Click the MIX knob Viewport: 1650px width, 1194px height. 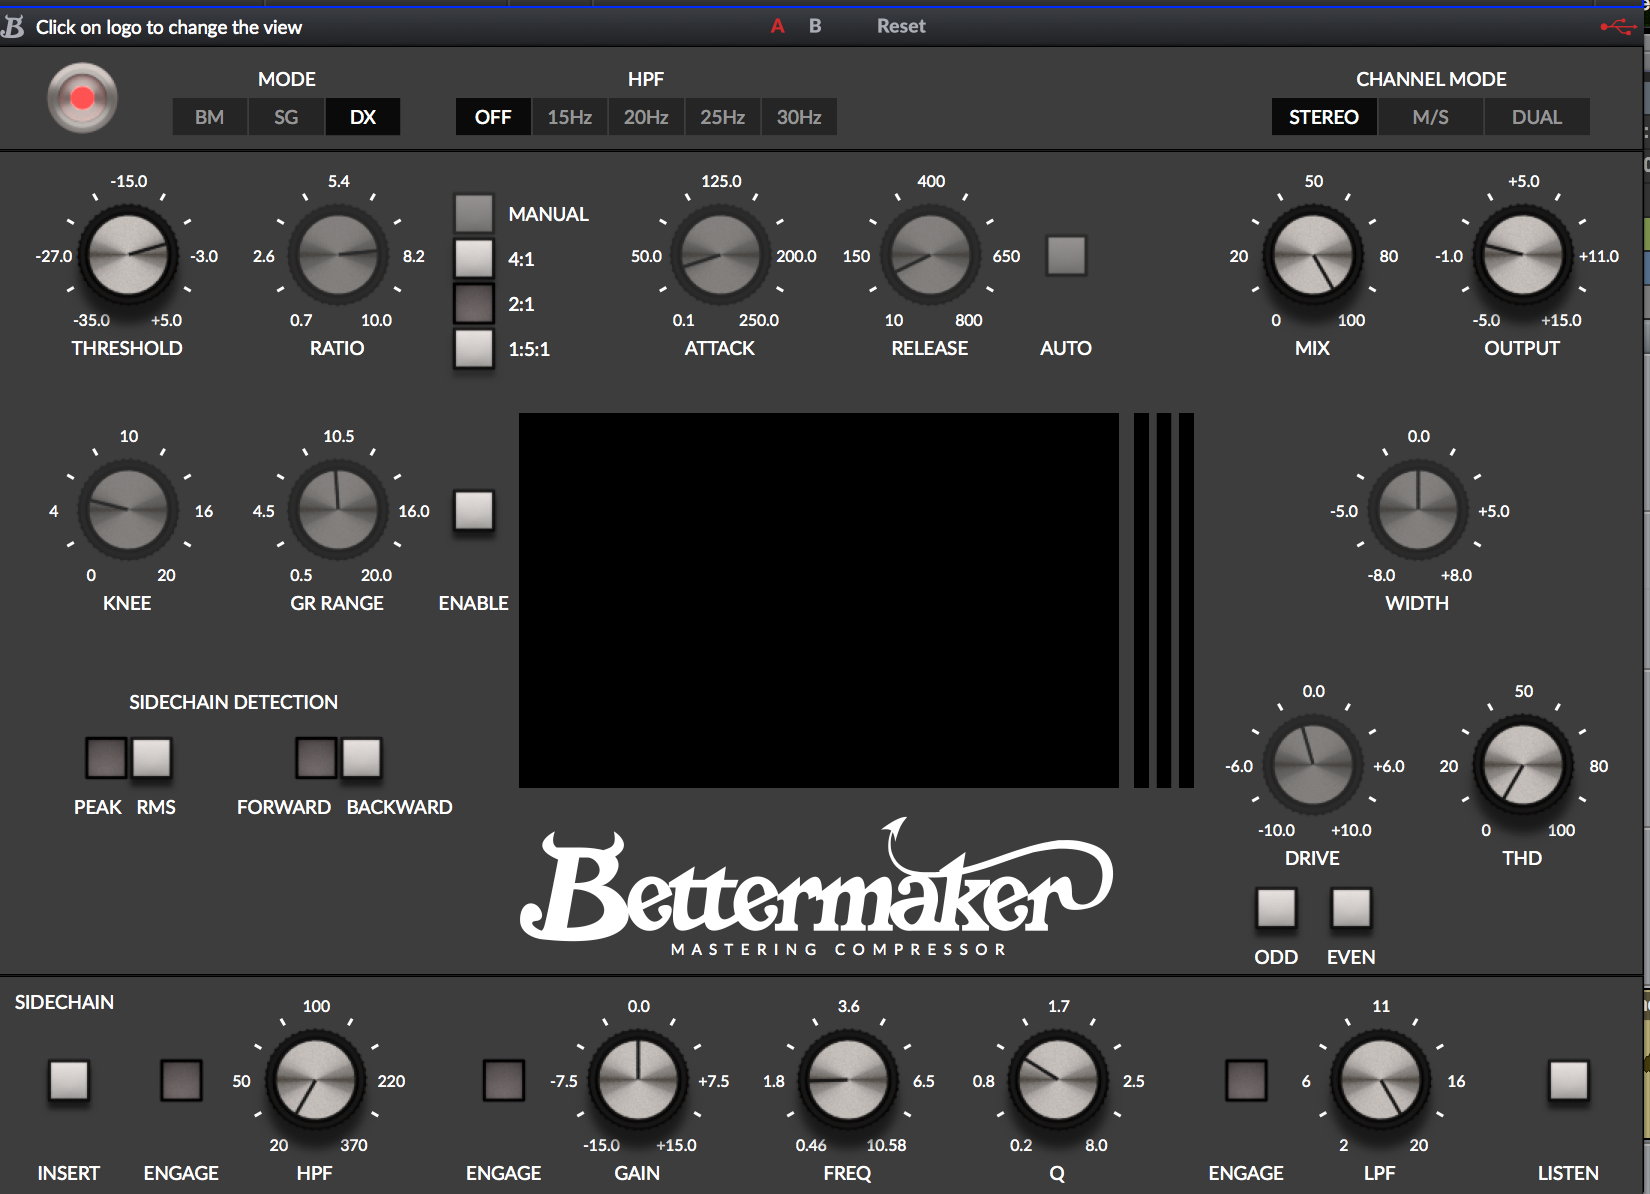1313,255
